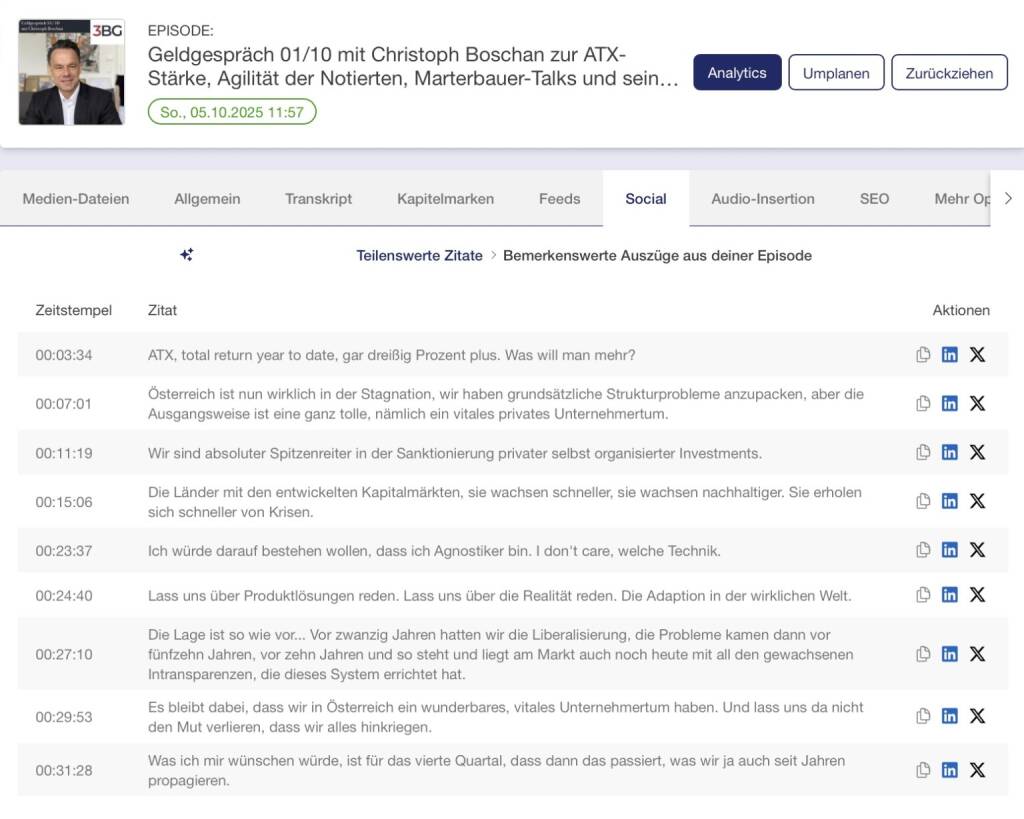Open the Teilenswerte Zitate breadcrumb link
1024x819 pixels.
419,255
